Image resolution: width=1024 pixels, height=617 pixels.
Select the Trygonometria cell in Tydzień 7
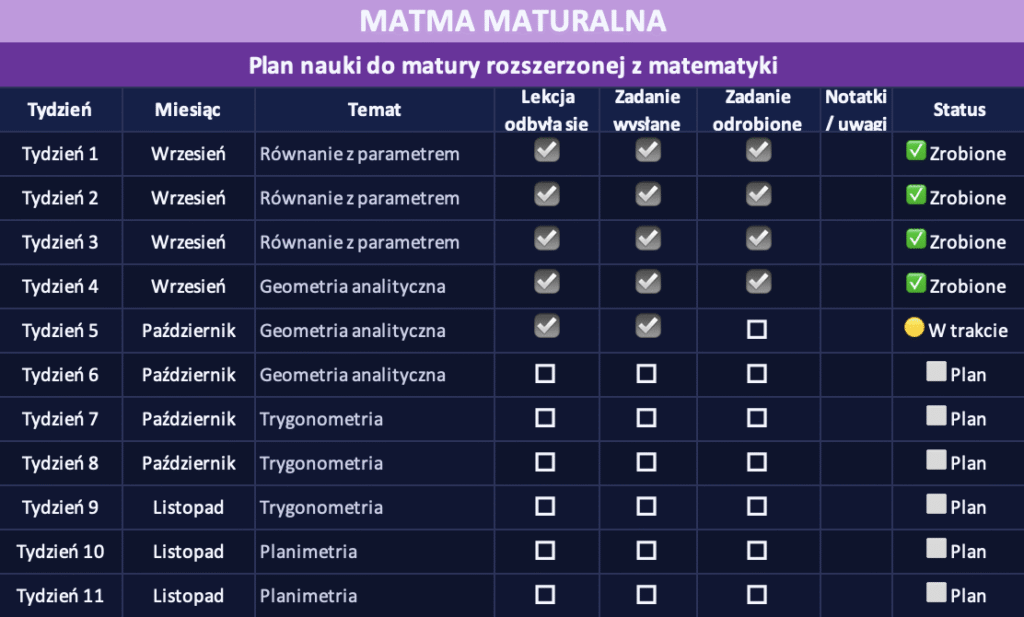pos(321,419)
